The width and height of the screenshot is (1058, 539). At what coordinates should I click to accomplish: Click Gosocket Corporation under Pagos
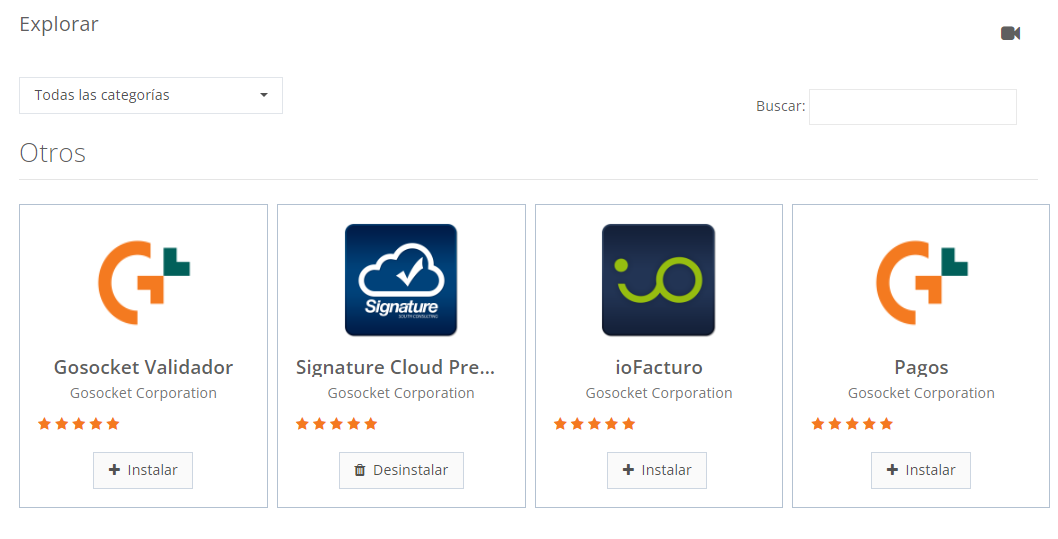click(x=921, y=393)
